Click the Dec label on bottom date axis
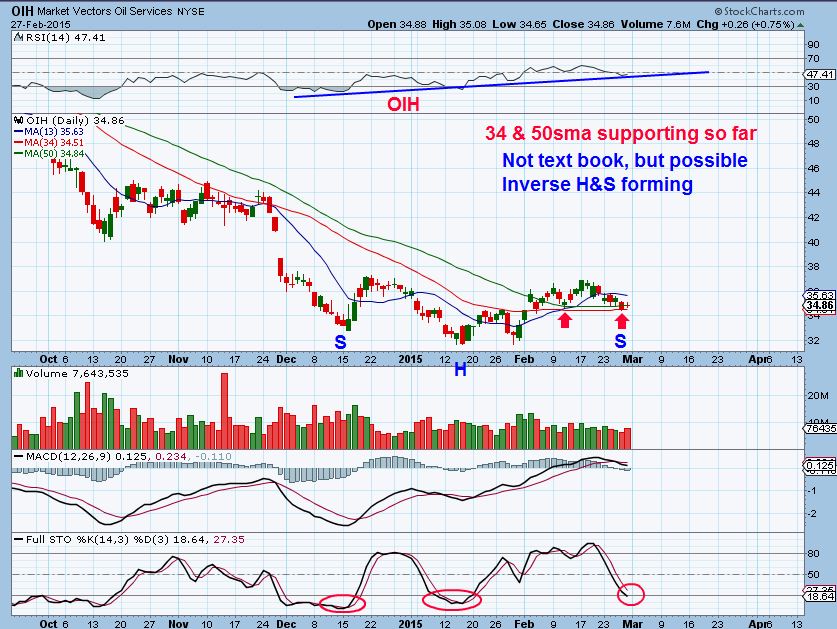This screenshot has height=629, width=837. (x=286, y=624)
